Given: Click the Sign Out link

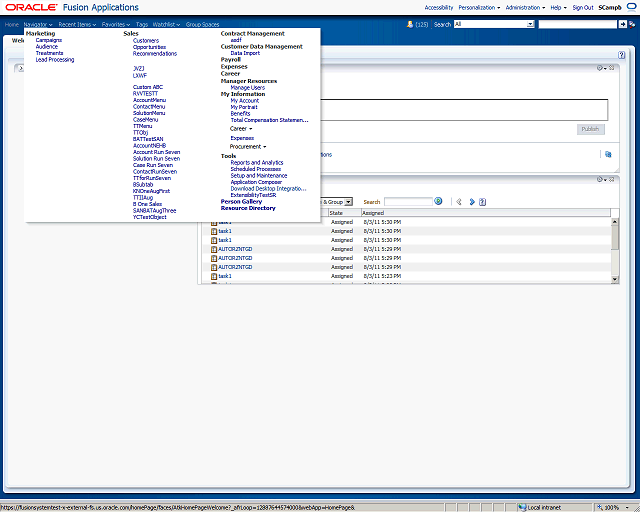Looking at the screenshot, I should point(583,7).
